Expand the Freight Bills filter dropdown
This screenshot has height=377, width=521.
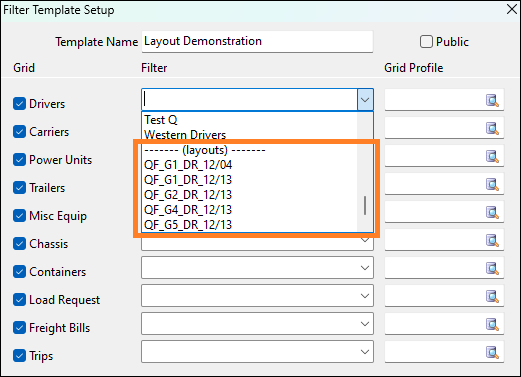point(365,324)
